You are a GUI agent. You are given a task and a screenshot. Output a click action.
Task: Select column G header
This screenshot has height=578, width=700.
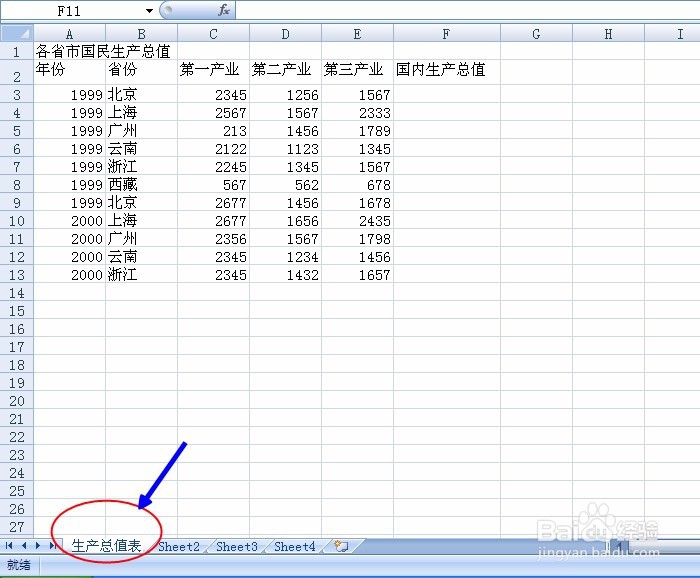pyautogui.click(x=537, y=33)
